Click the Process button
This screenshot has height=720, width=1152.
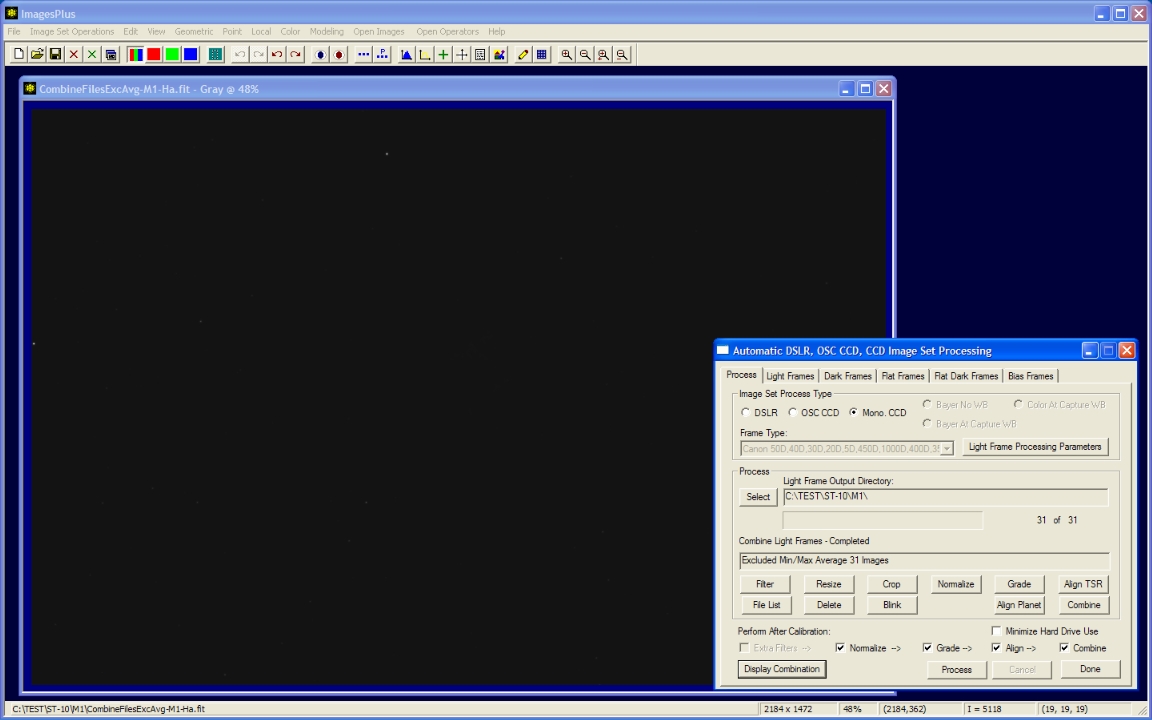(957, 670)
